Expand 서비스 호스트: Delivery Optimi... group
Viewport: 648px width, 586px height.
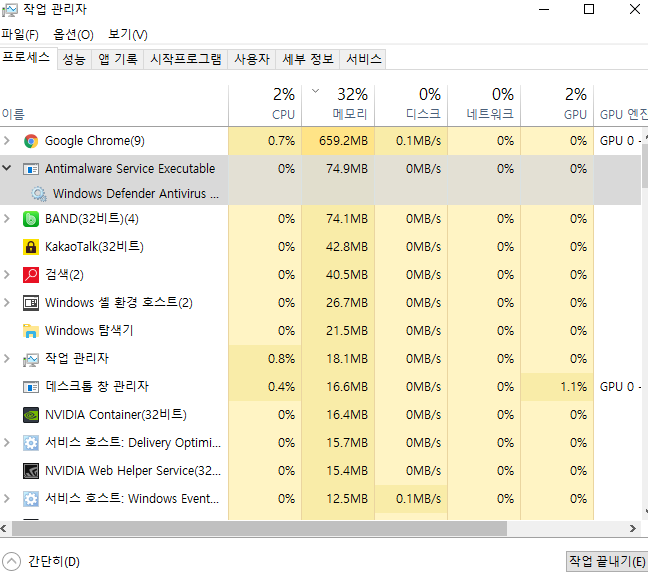[7, 443]
